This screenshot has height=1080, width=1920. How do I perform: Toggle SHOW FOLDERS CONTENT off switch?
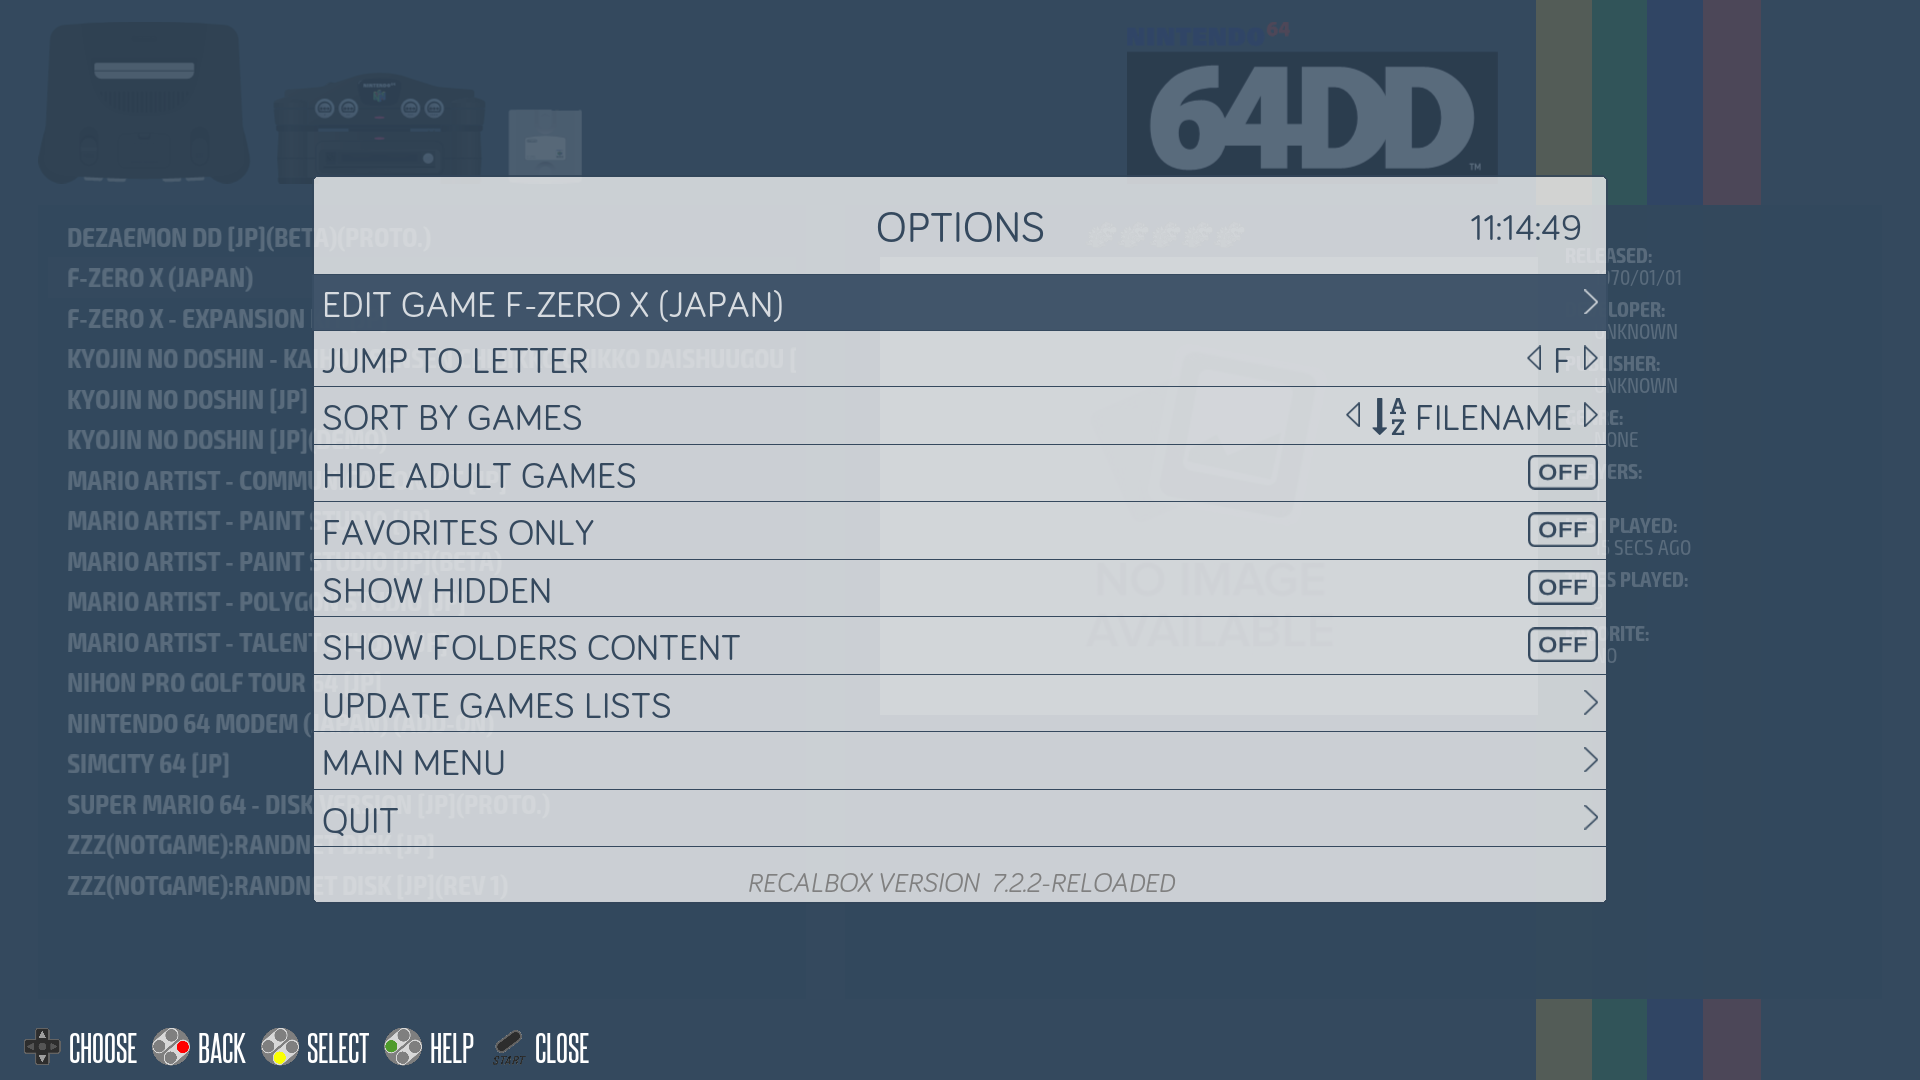pyautogui.click(x=1561, y=645)
